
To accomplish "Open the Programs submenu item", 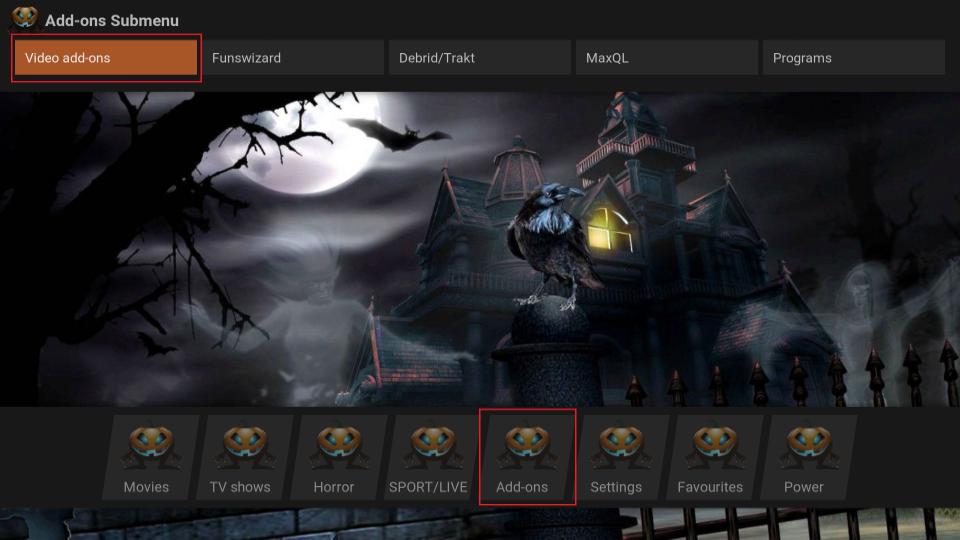I will [853, 58].
